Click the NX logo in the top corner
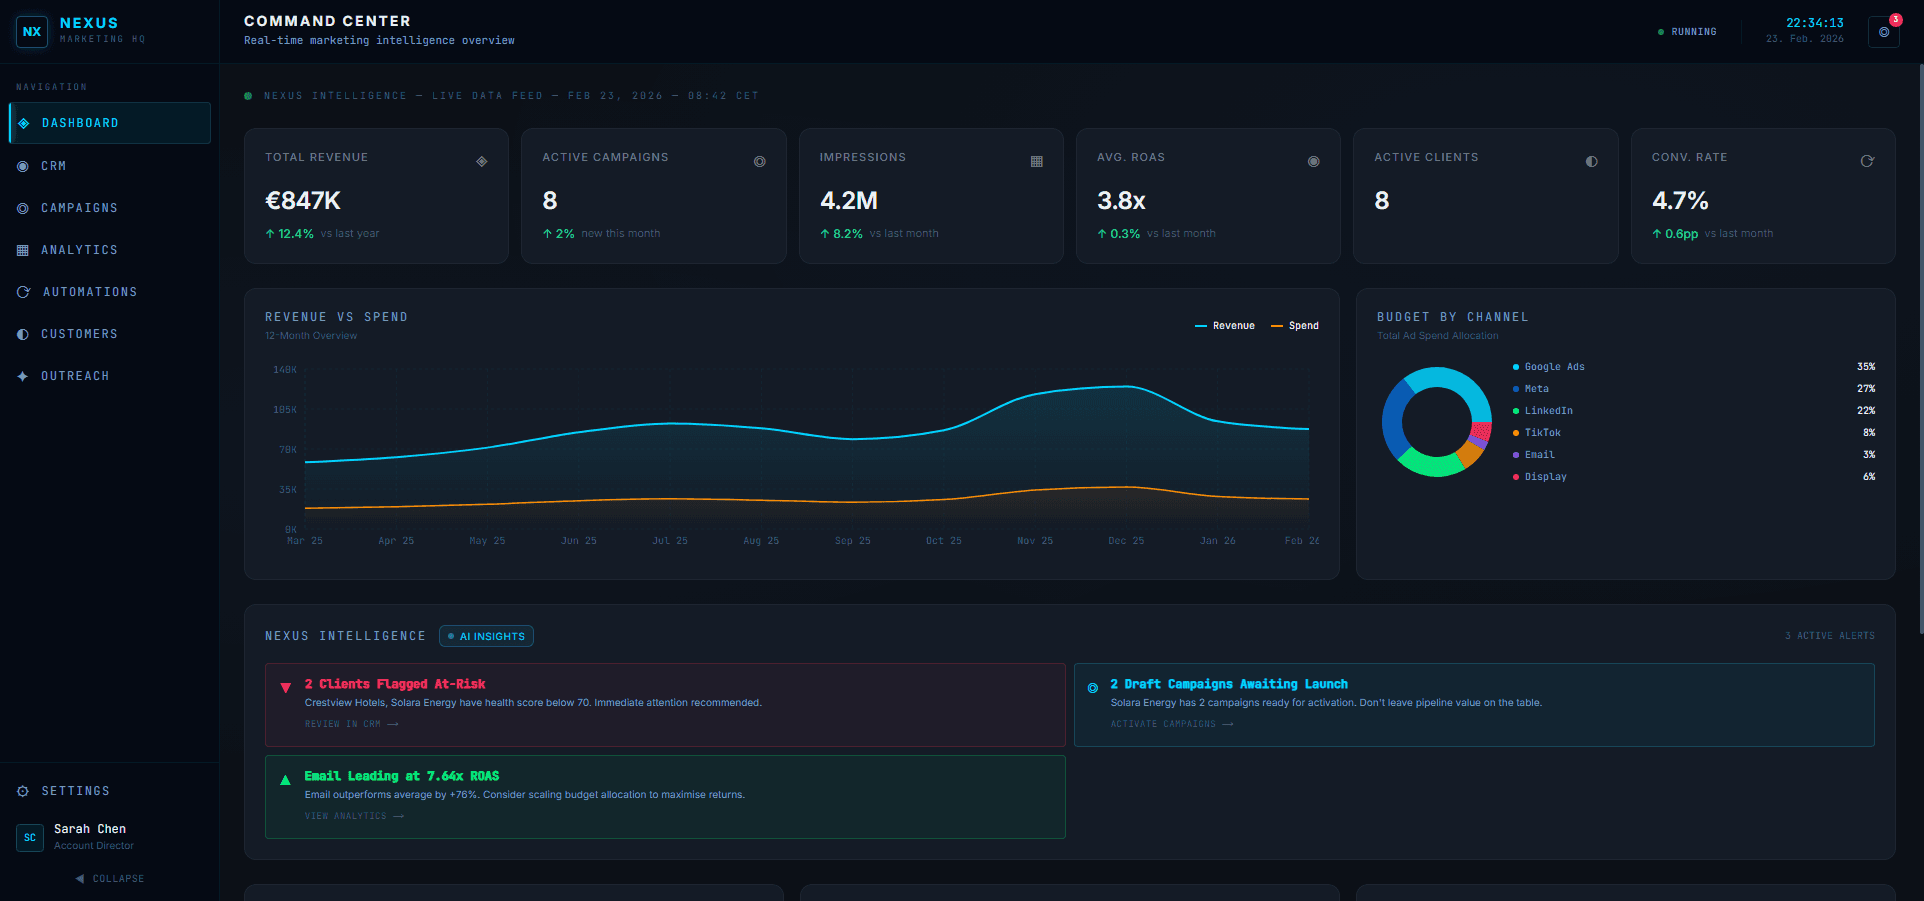The width and height of the screenshot is (1924, 901). (31, 31)
